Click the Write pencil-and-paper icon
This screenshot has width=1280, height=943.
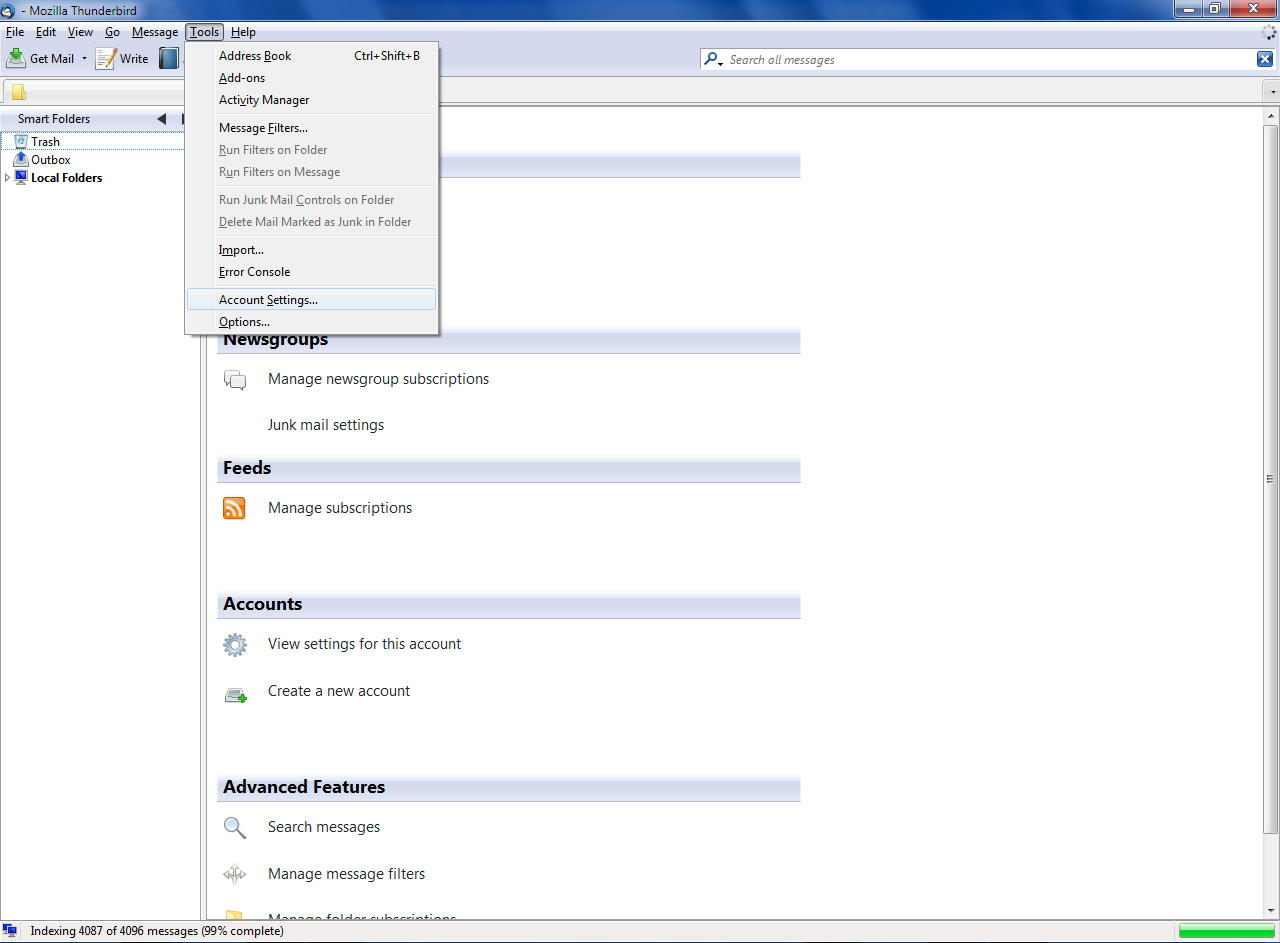pyautogui.click(x=106, y=58)
